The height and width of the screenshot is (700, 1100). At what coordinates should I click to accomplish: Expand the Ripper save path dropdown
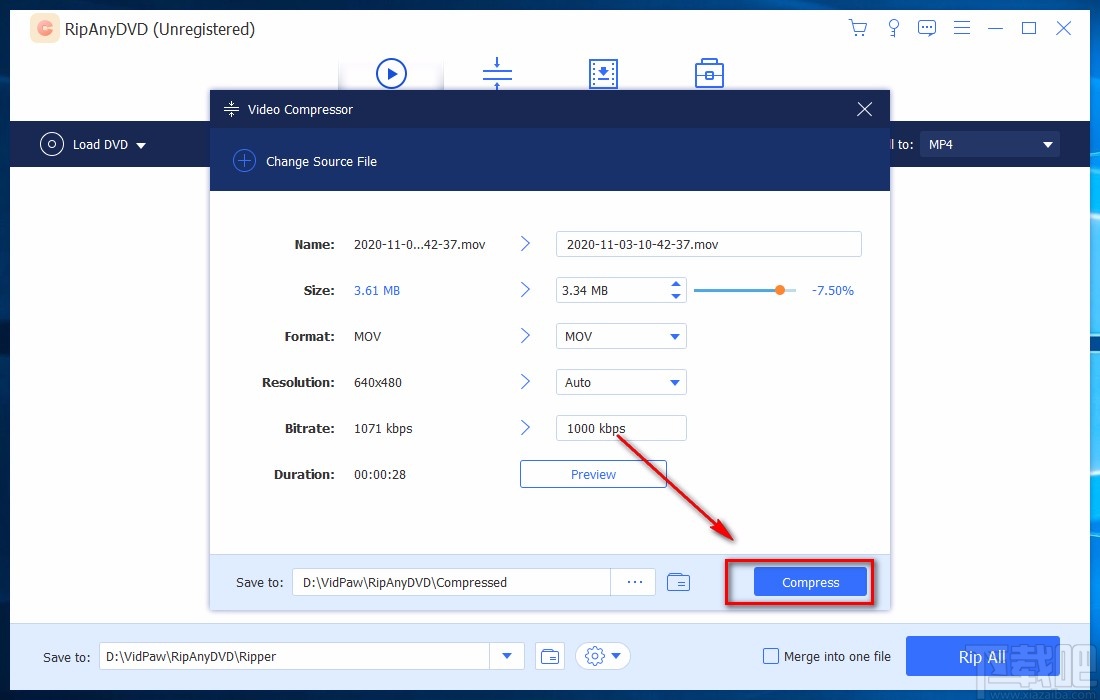tap(507, 657)
